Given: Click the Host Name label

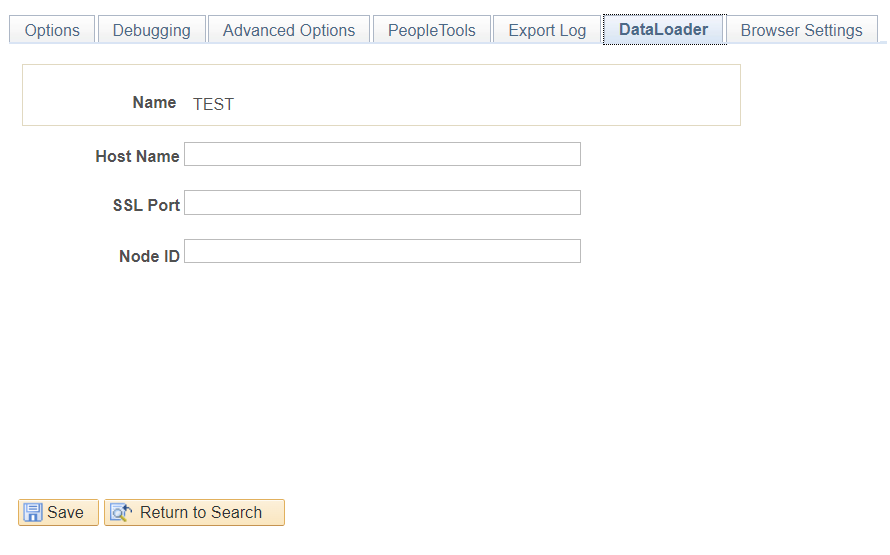Looking at the screenshot, I should tap(137, 156).
